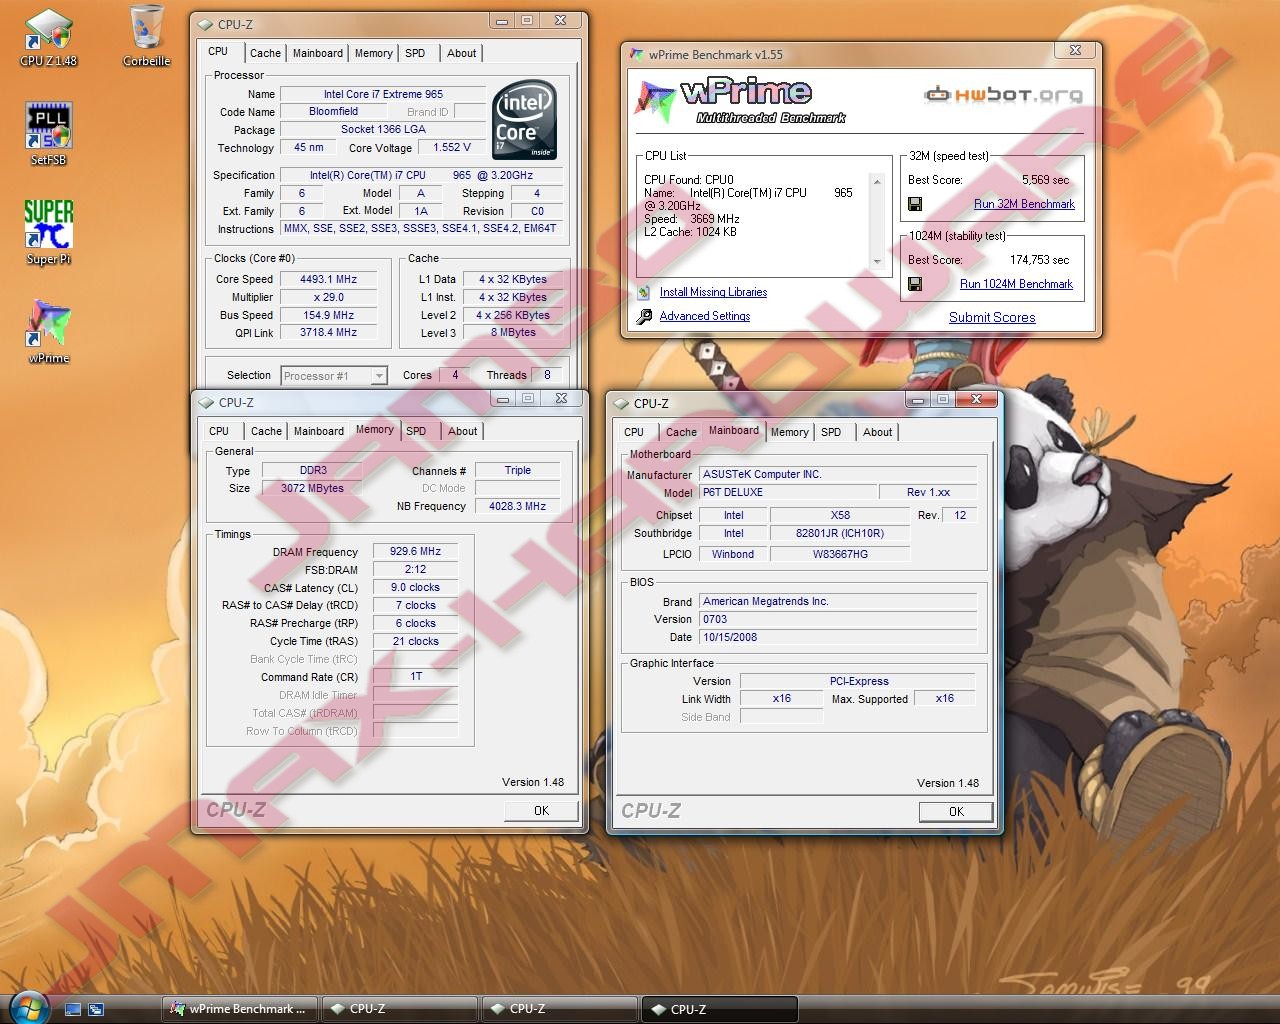Open the About tab in top CPU-Z window

pos(461,53)
